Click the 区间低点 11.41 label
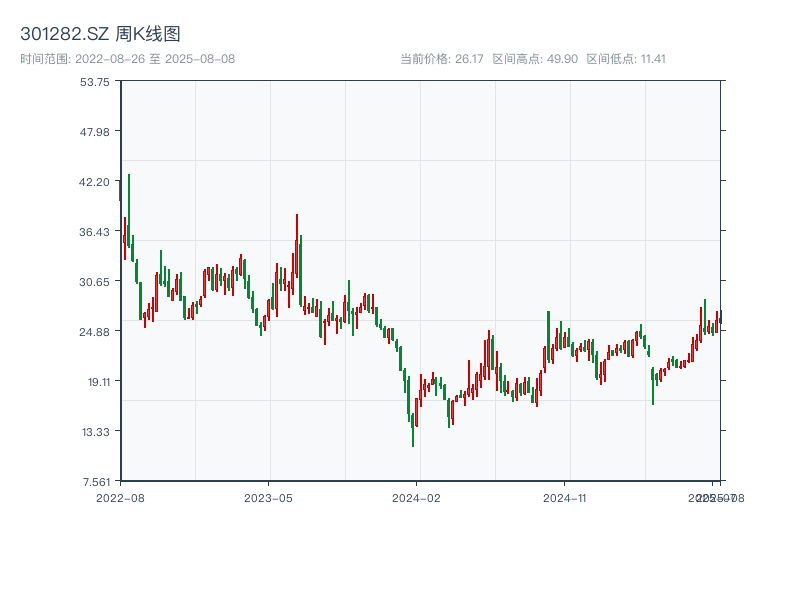800x600 pixels. (x=626, y=59)
